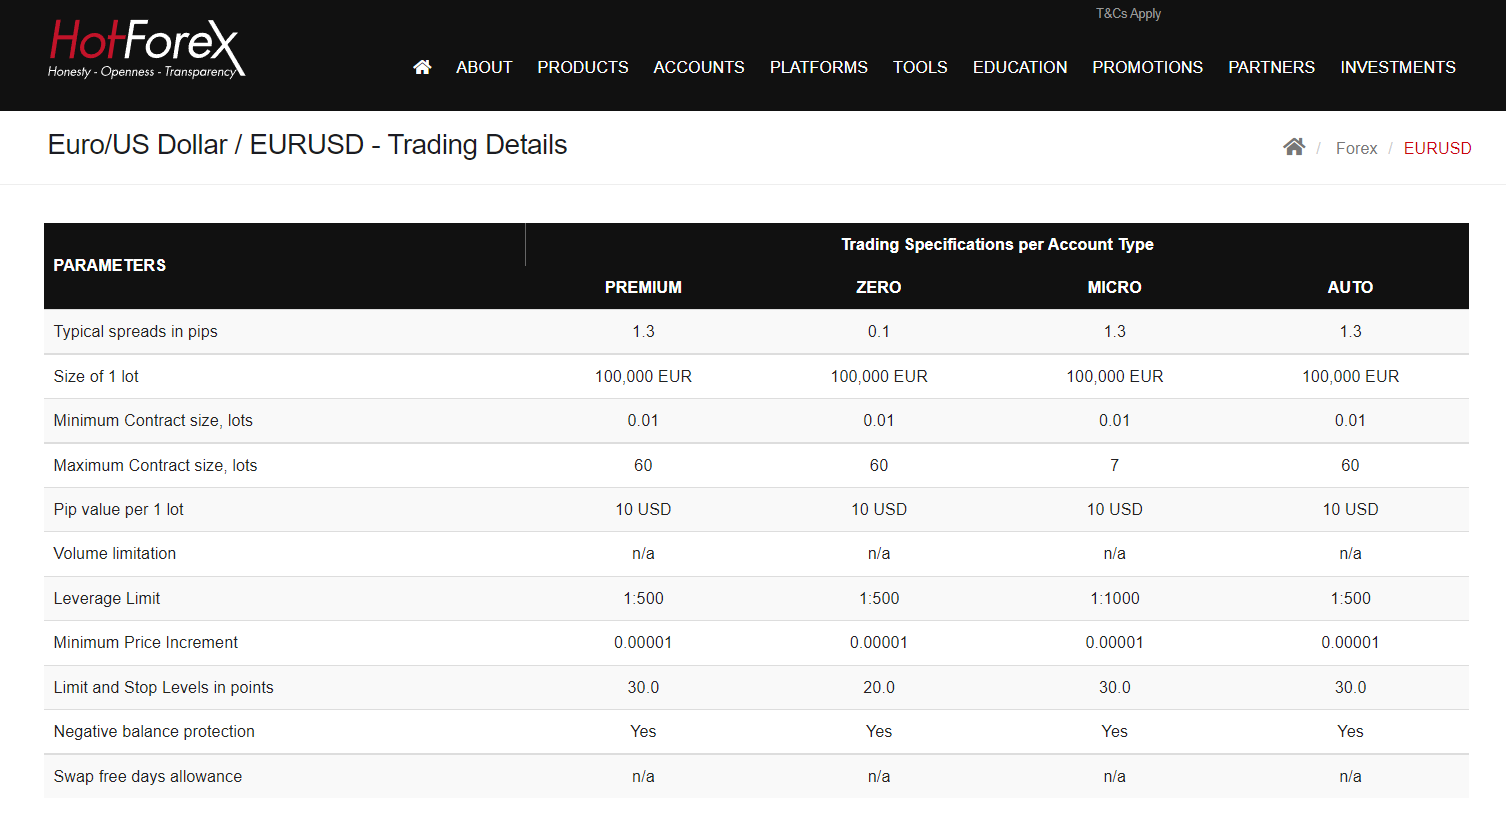Click the Leverage Limit row label

tap(107, 598)
